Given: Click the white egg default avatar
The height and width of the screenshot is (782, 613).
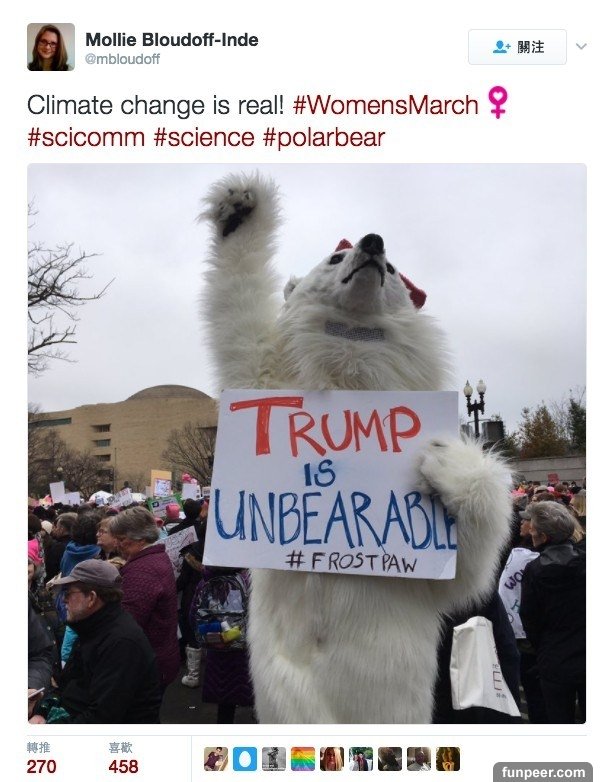Looking at the screenshot, I should 245,759.
